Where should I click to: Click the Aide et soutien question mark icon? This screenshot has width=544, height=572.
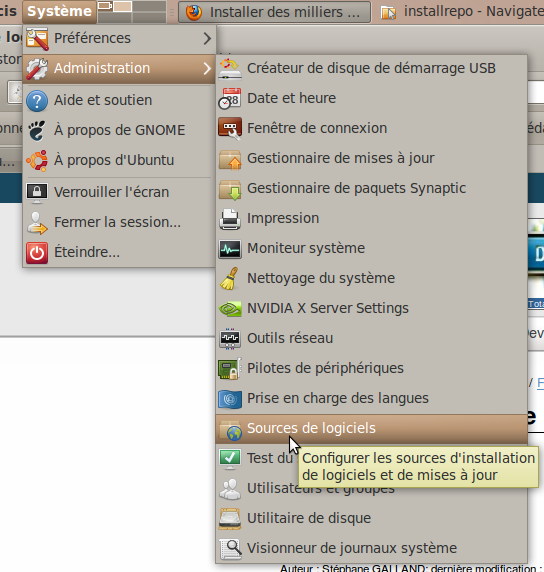pos(37,101)
